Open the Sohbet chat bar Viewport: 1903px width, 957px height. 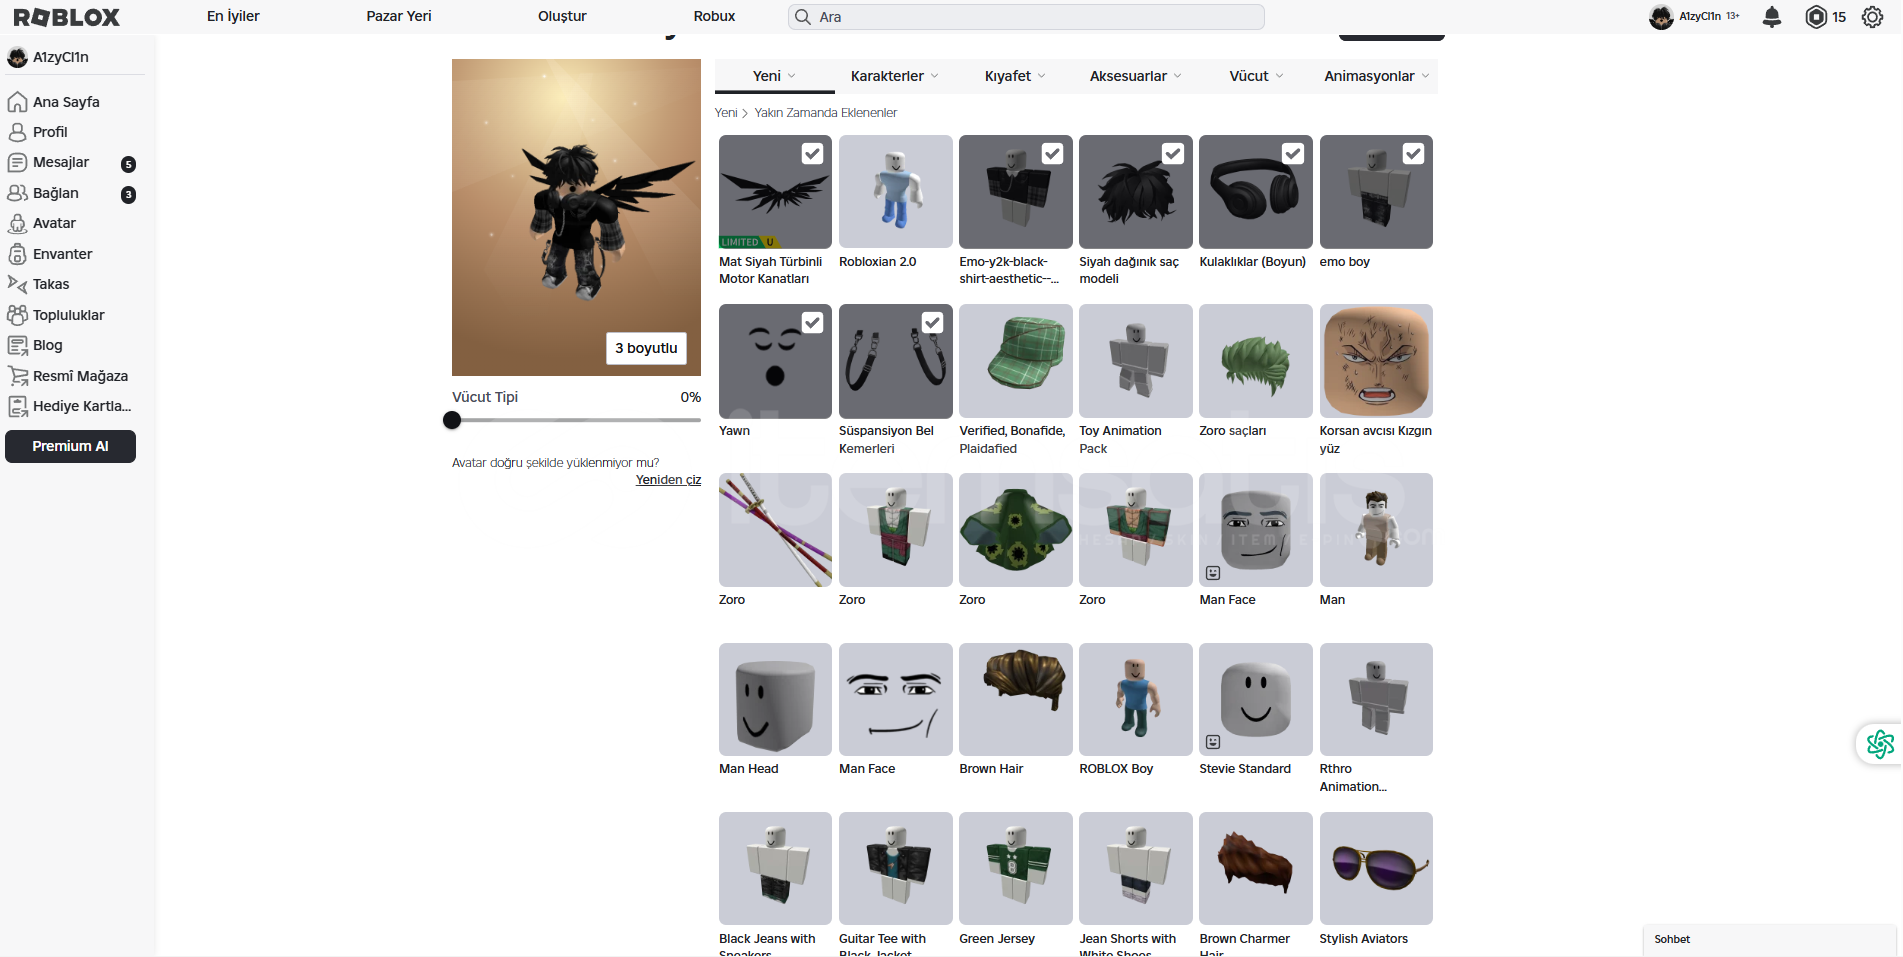1770,940
